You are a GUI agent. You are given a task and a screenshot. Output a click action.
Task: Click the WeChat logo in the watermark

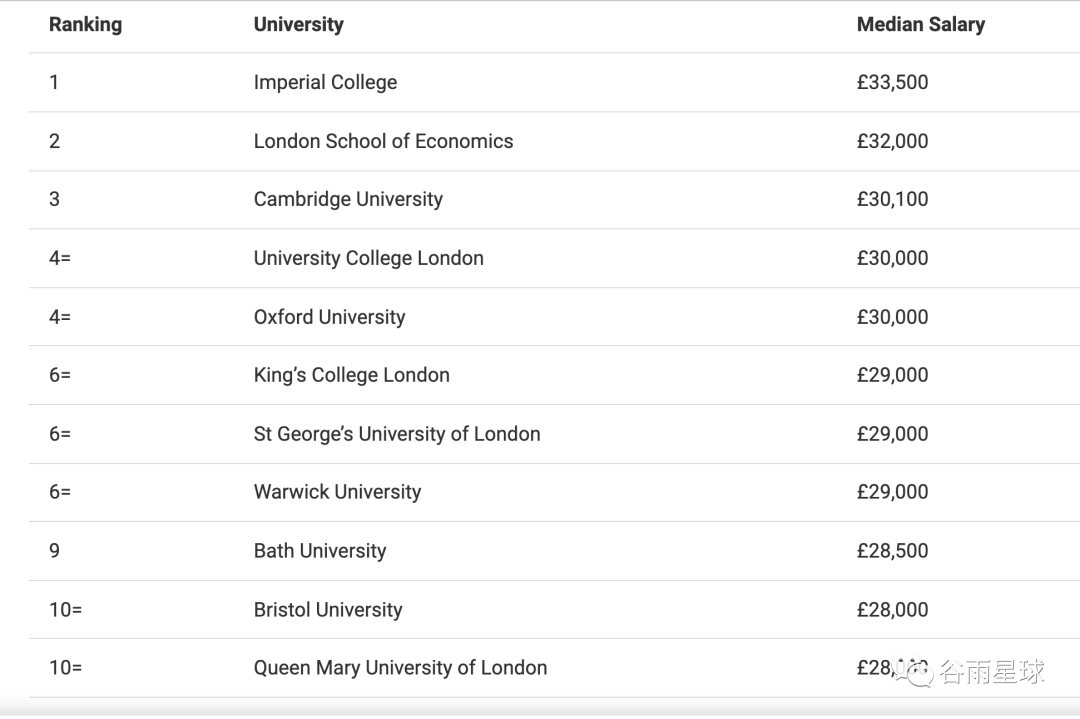tap(915, 672)
